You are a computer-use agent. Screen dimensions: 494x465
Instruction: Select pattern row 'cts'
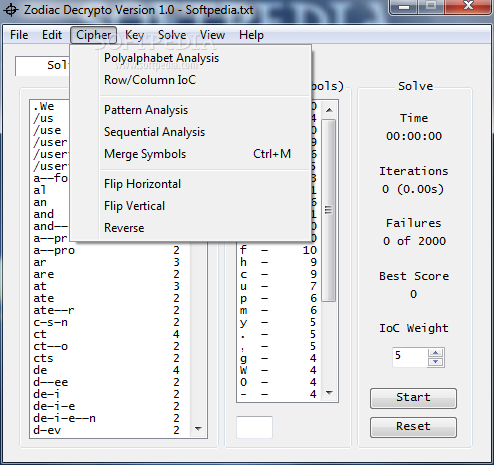pos(110,358)
